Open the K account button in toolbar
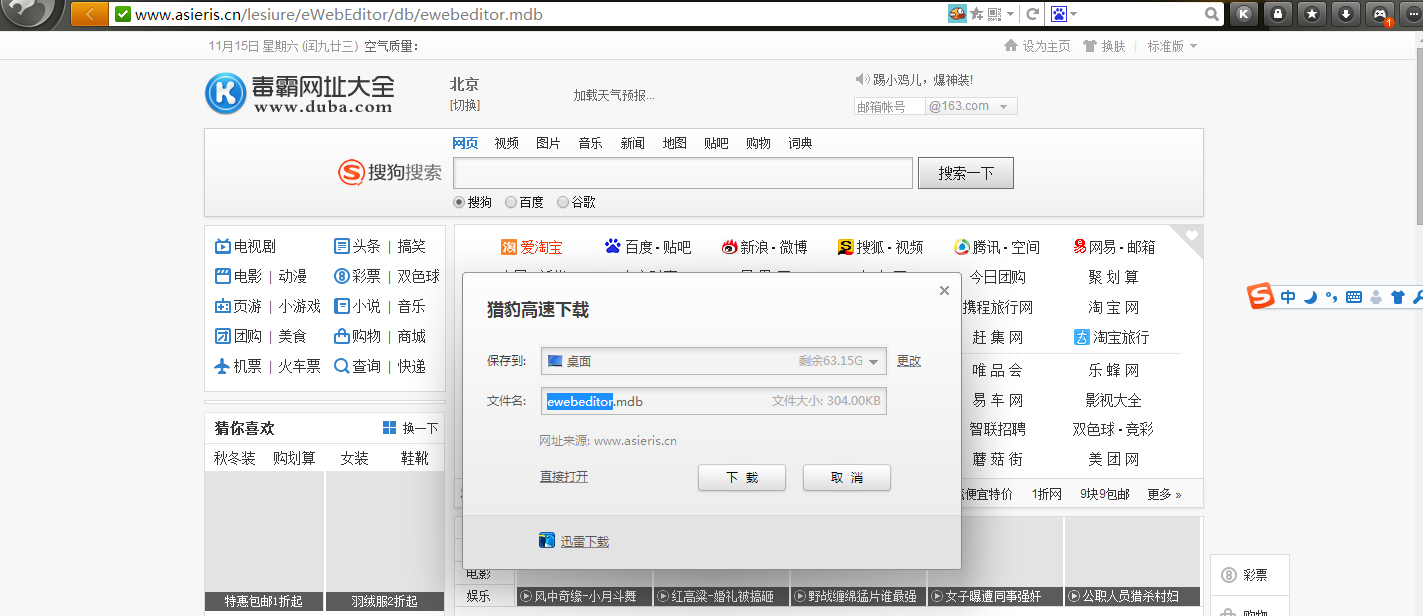The image size is (1423, 616). (x=1243, y=14)
